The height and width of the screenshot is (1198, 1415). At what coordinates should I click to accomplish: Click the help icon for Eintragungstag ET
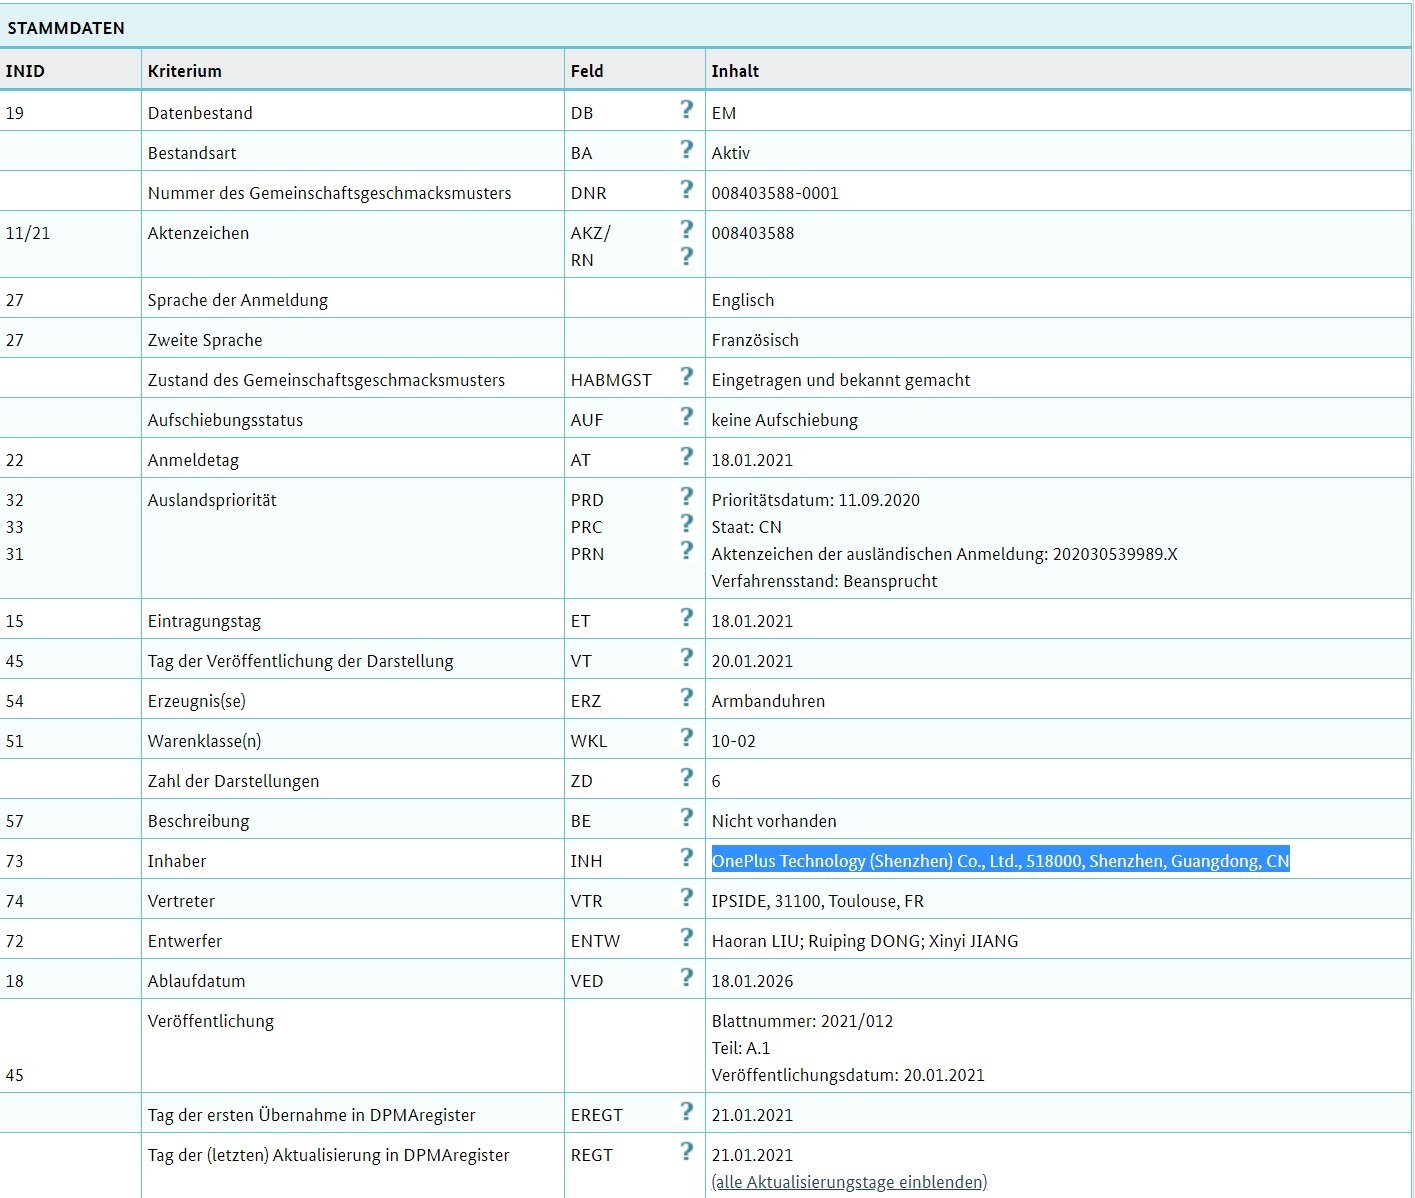tap(686, 617)
